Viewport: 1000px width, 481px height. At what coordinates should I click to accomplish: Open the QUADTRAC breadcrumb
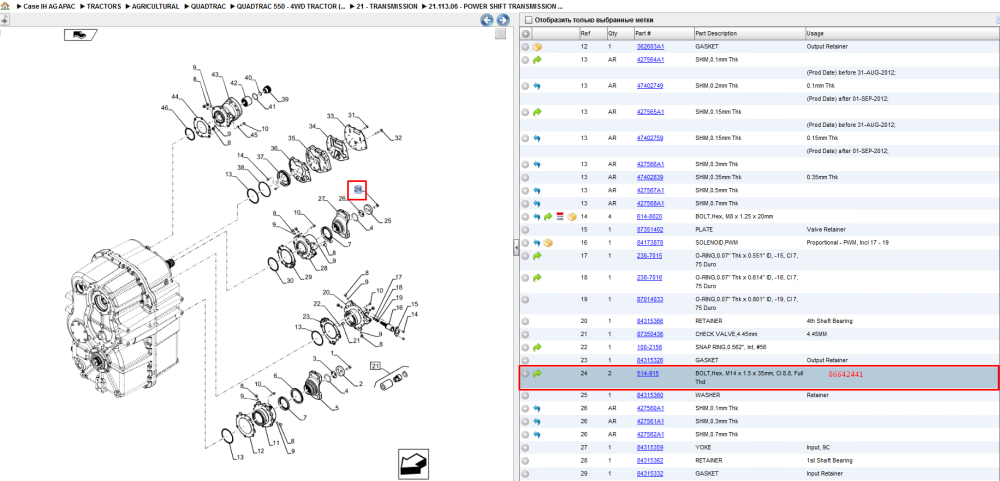point(209,6)
